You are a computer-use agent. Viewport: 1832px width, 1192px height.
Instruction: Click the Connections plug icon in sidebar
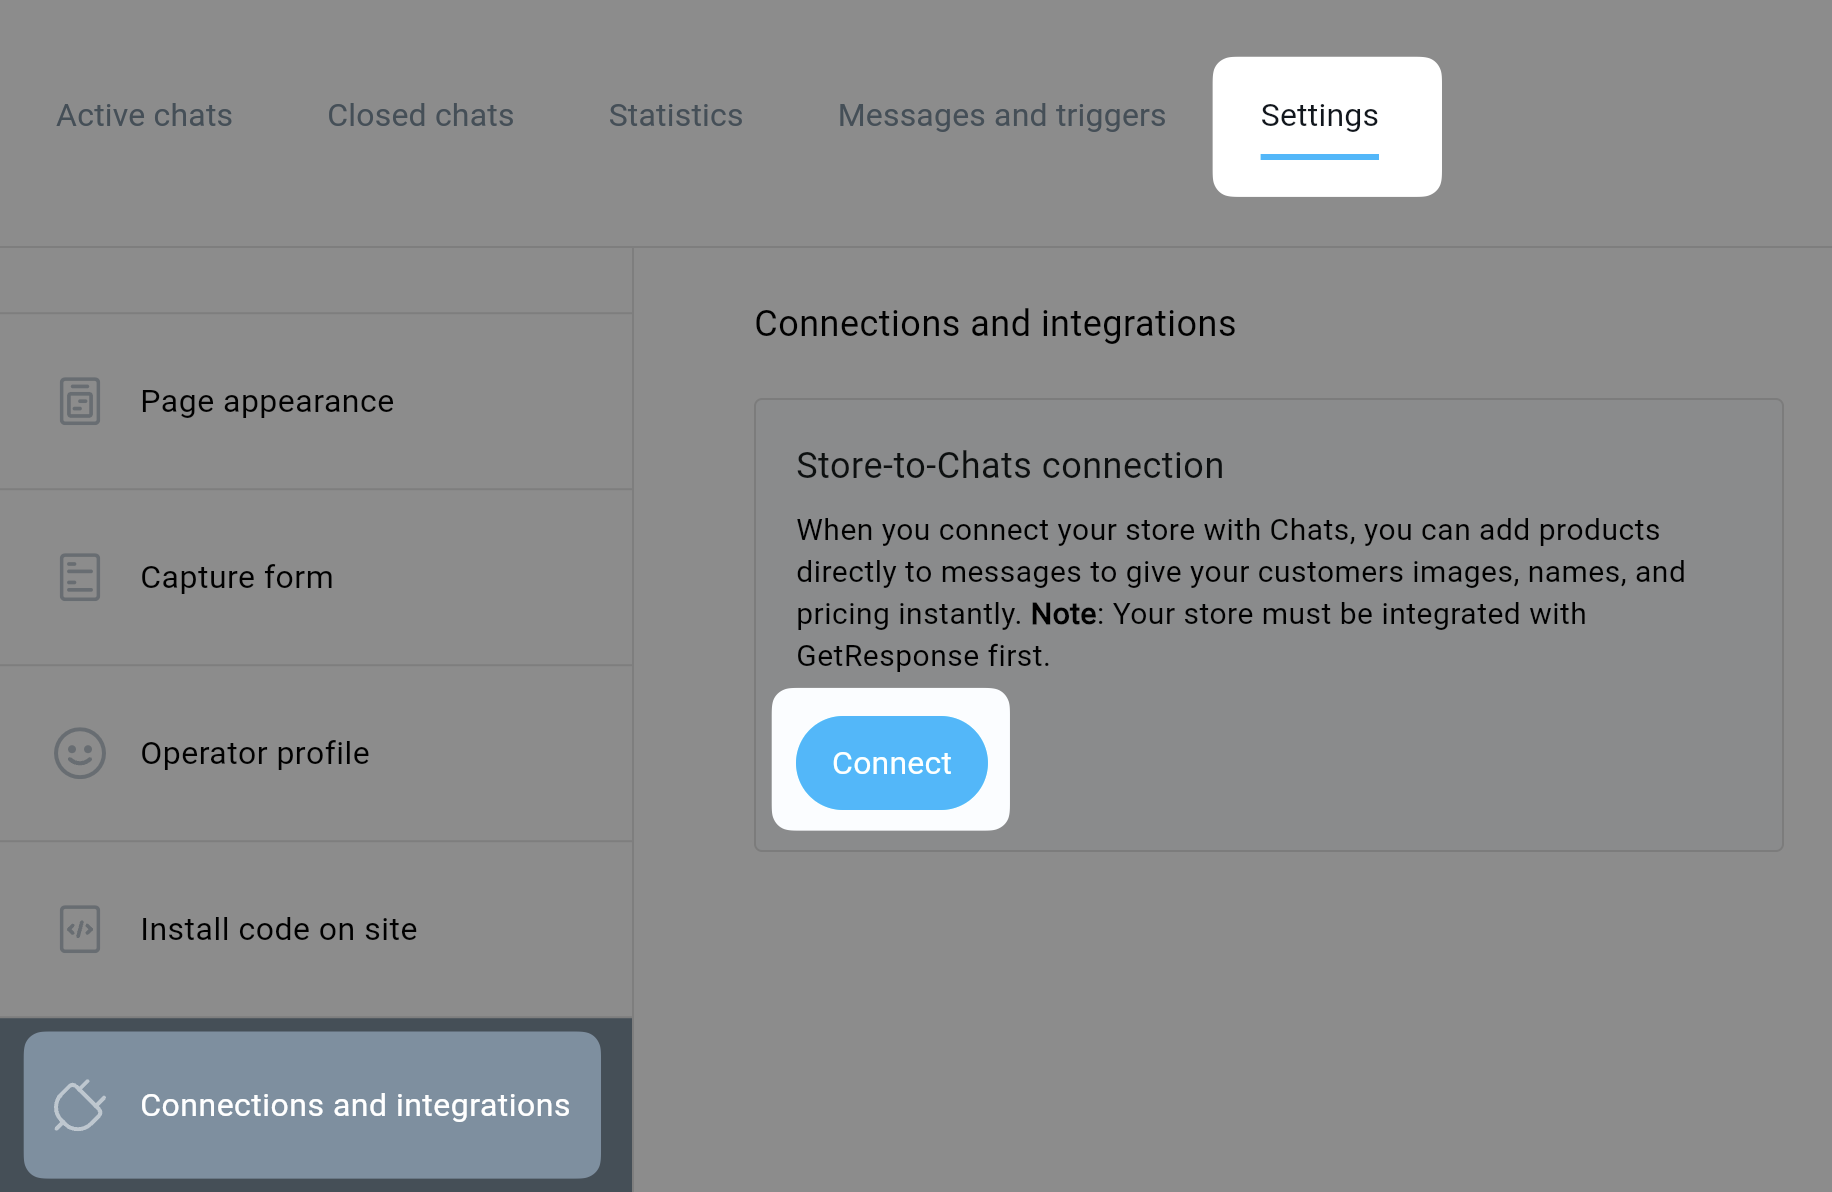[x=80, y=1105]
